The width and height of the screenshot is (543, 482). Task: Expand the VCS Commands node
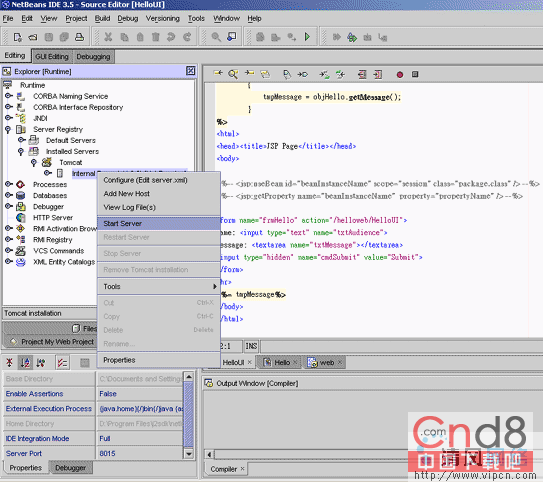click(x=9, y=250)
